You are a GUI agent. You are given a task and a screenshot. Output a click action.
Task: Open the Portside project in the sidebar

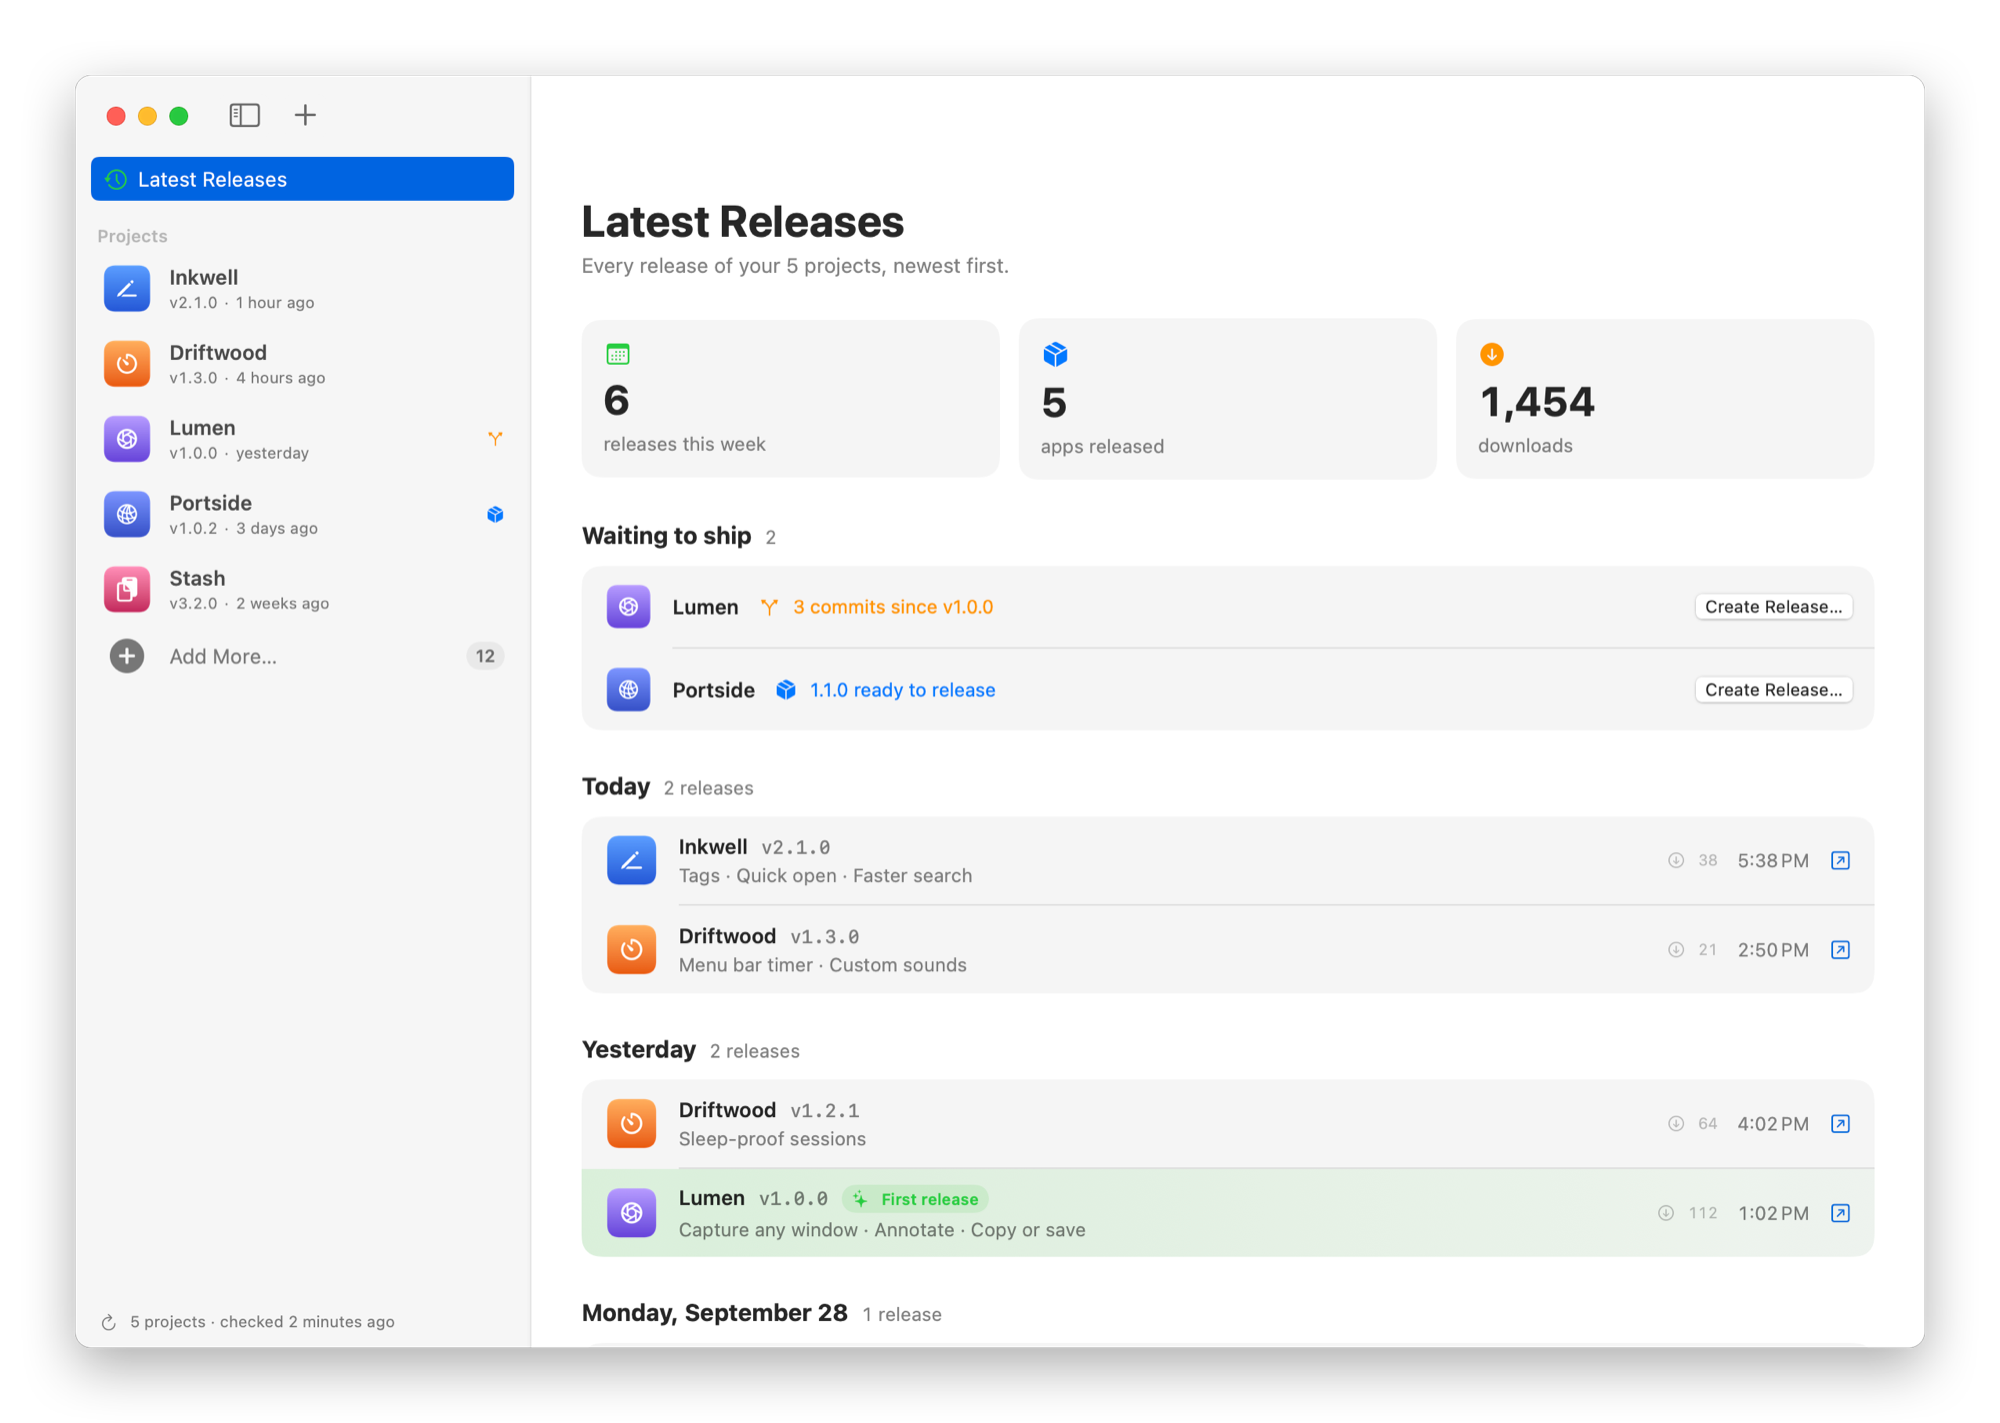click(x=302, y=514)
